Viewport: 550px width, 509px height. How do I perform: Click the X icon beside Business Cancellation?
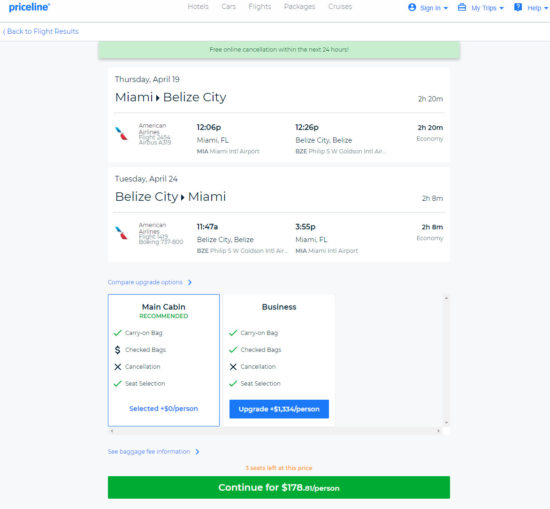coord(233,367)
